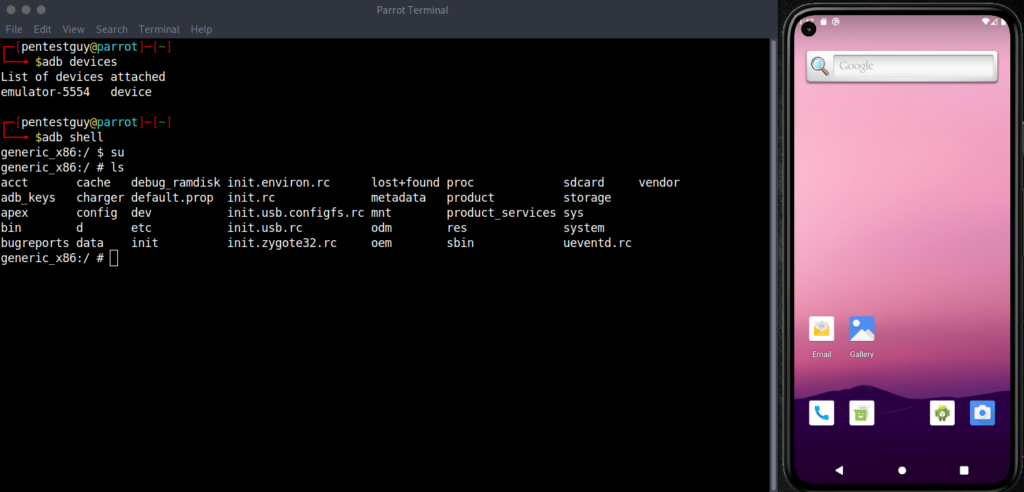
Task: Open the File menu in Parrot Terminal
Action: (x=14, y=29)
